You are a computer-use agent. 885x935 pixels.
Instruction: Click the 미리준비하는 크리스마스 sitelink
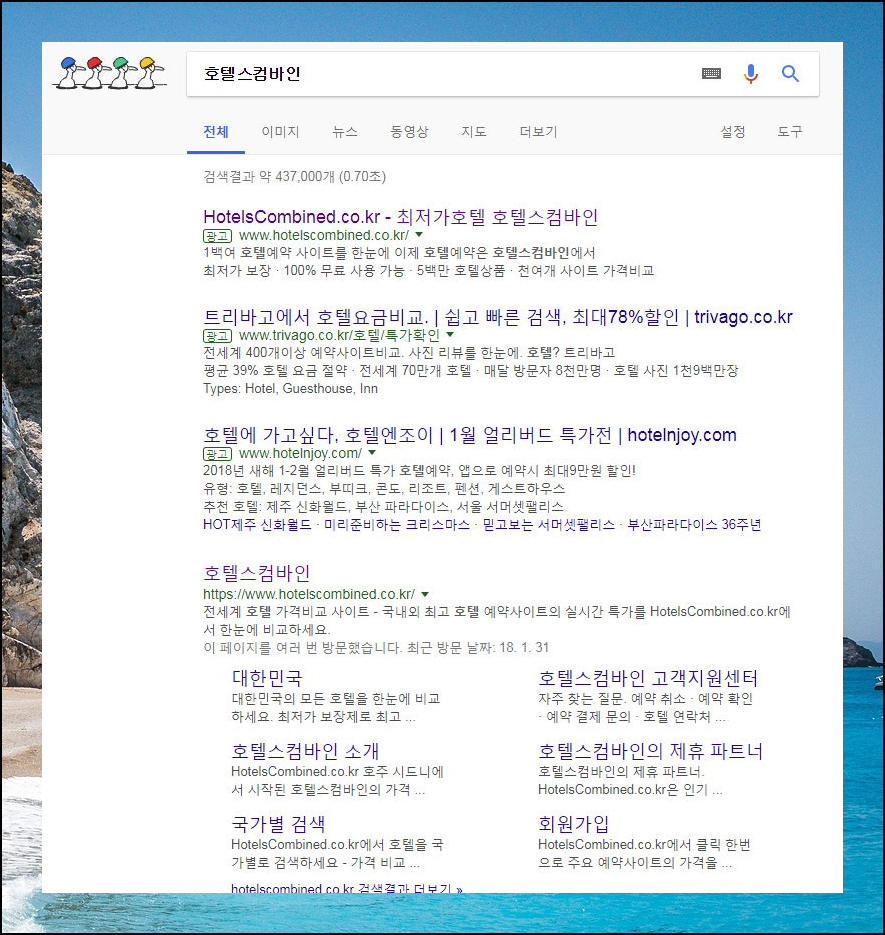[x=397, y=525]
